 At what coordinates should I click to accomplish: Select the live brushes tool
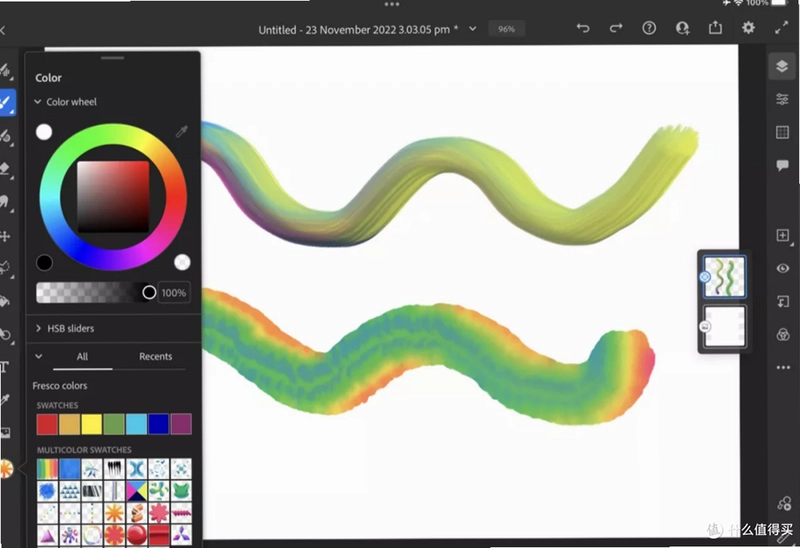coord(6,103)
